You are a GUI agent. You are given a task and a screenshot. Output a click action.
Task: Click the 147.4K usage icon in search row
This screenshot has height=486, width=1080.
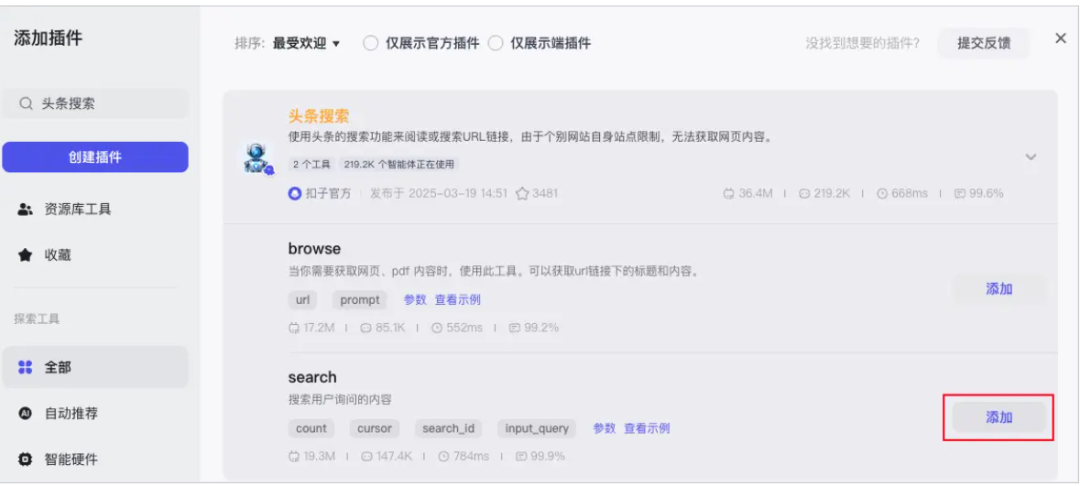click(366, 456)
